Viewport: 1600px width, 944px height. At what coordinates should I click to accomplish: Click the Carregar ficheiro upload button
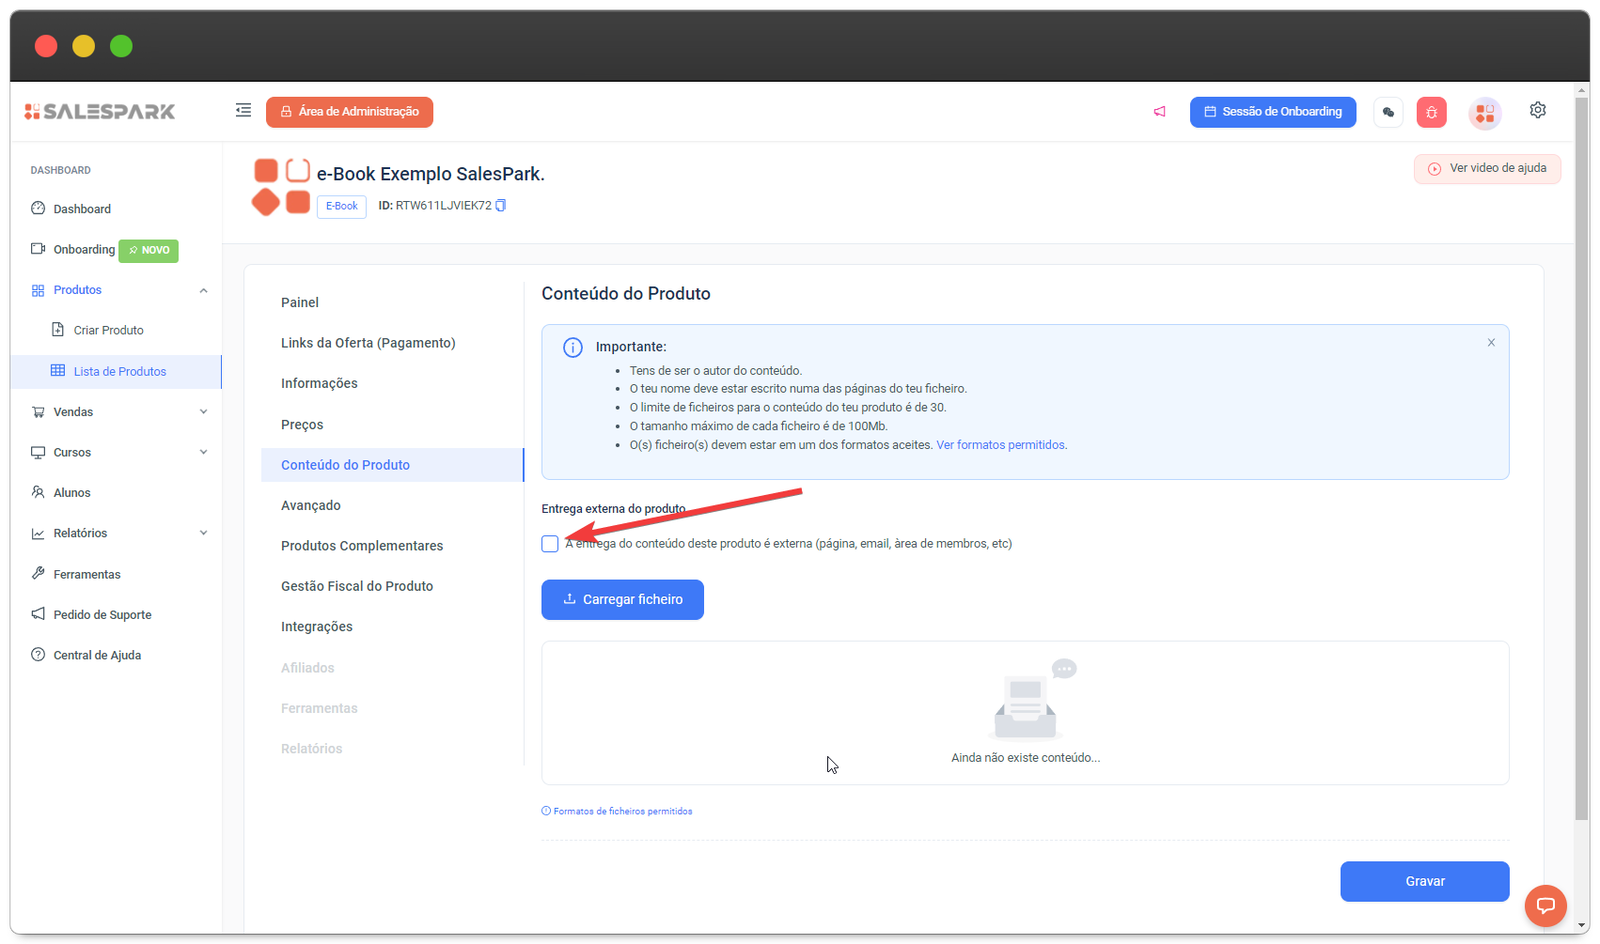pos(622,600)
